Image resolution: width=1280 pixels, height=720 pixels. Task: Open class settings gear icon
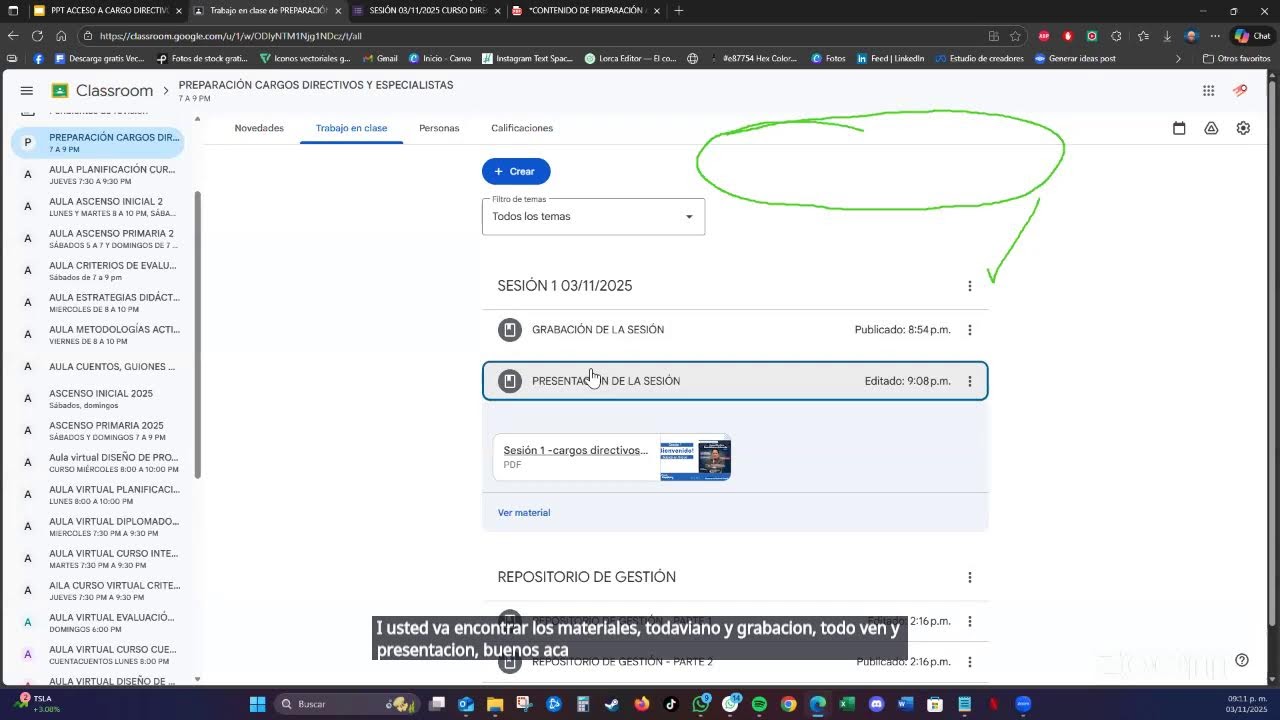coord(1243,128)
